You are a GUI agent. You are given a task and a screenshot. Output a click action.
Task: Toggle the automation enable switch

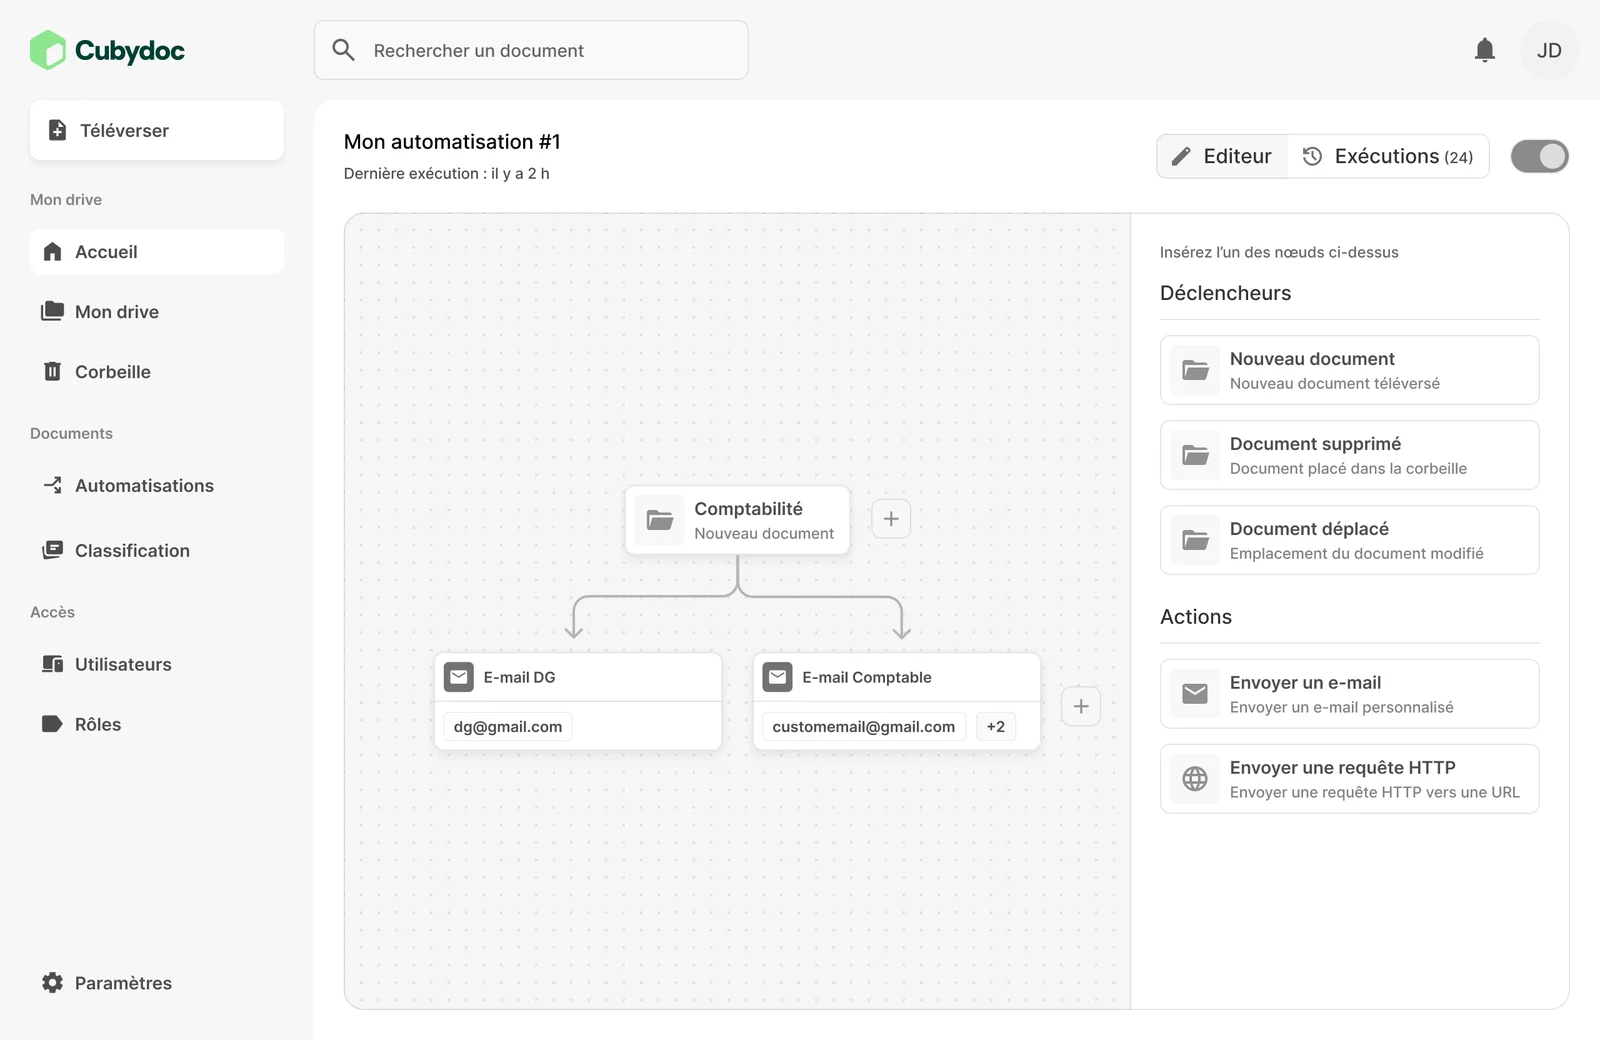(1539, 156)
